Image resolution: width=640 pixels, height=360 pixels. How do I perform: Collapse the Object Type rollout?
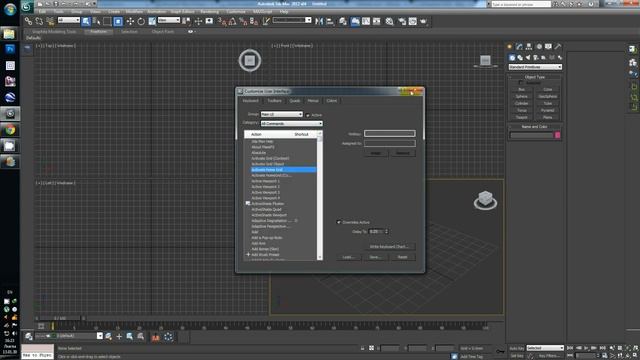(535, 77)
